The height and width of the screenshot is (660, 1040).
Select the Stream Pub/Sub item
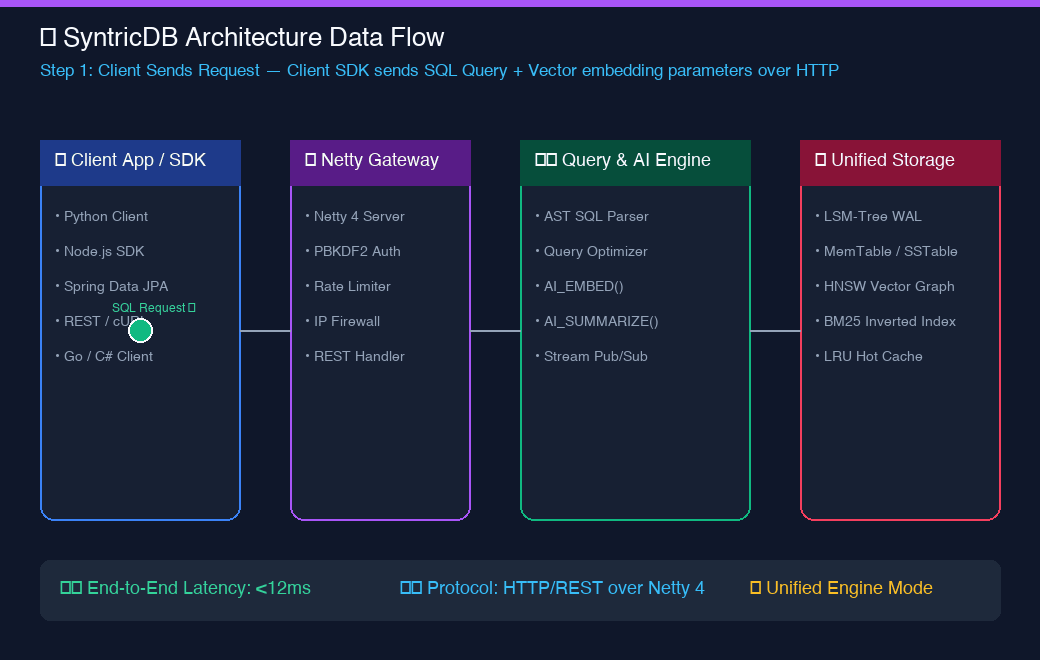click(592, 356)
